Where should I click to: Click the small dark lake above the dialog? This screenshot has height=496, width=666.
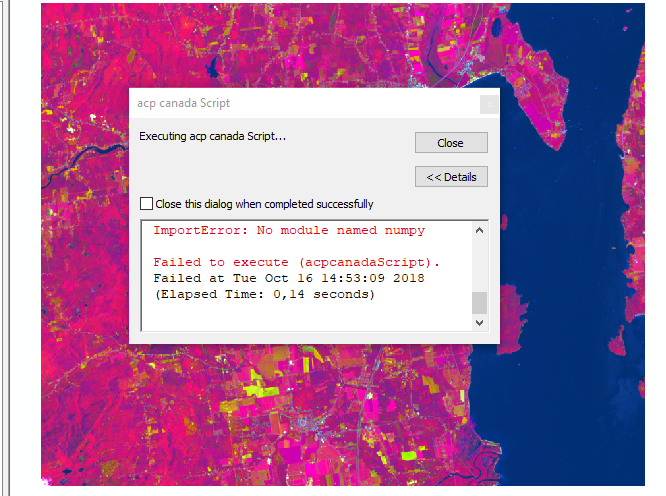[x=212, y=68]
